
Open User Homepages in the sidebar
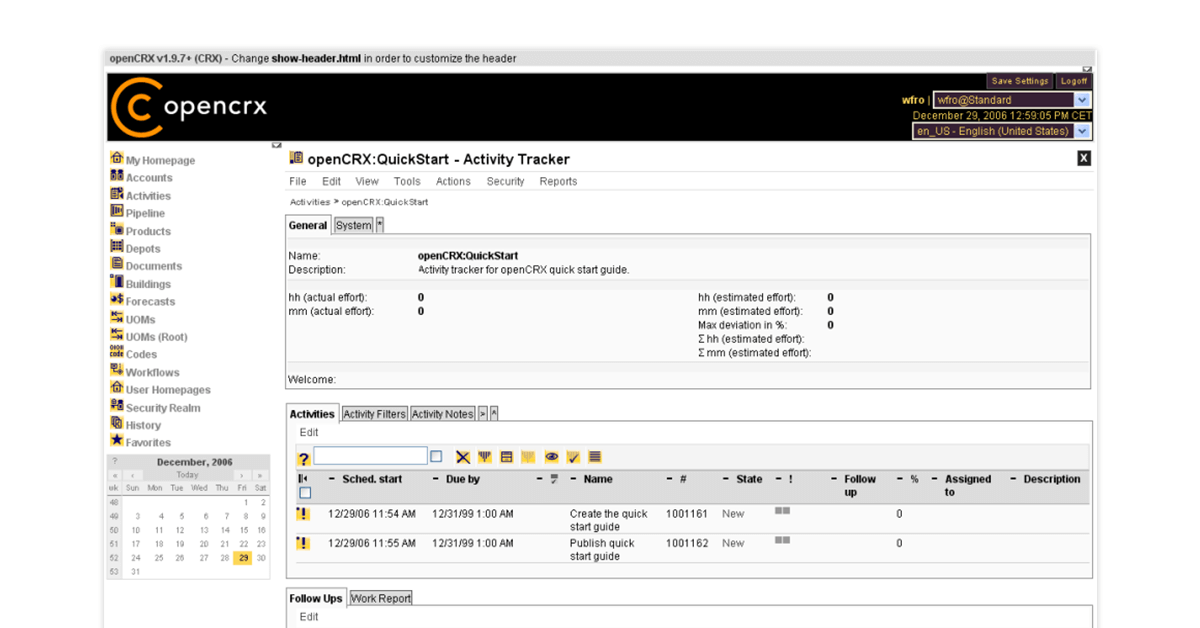pos(161,390)
